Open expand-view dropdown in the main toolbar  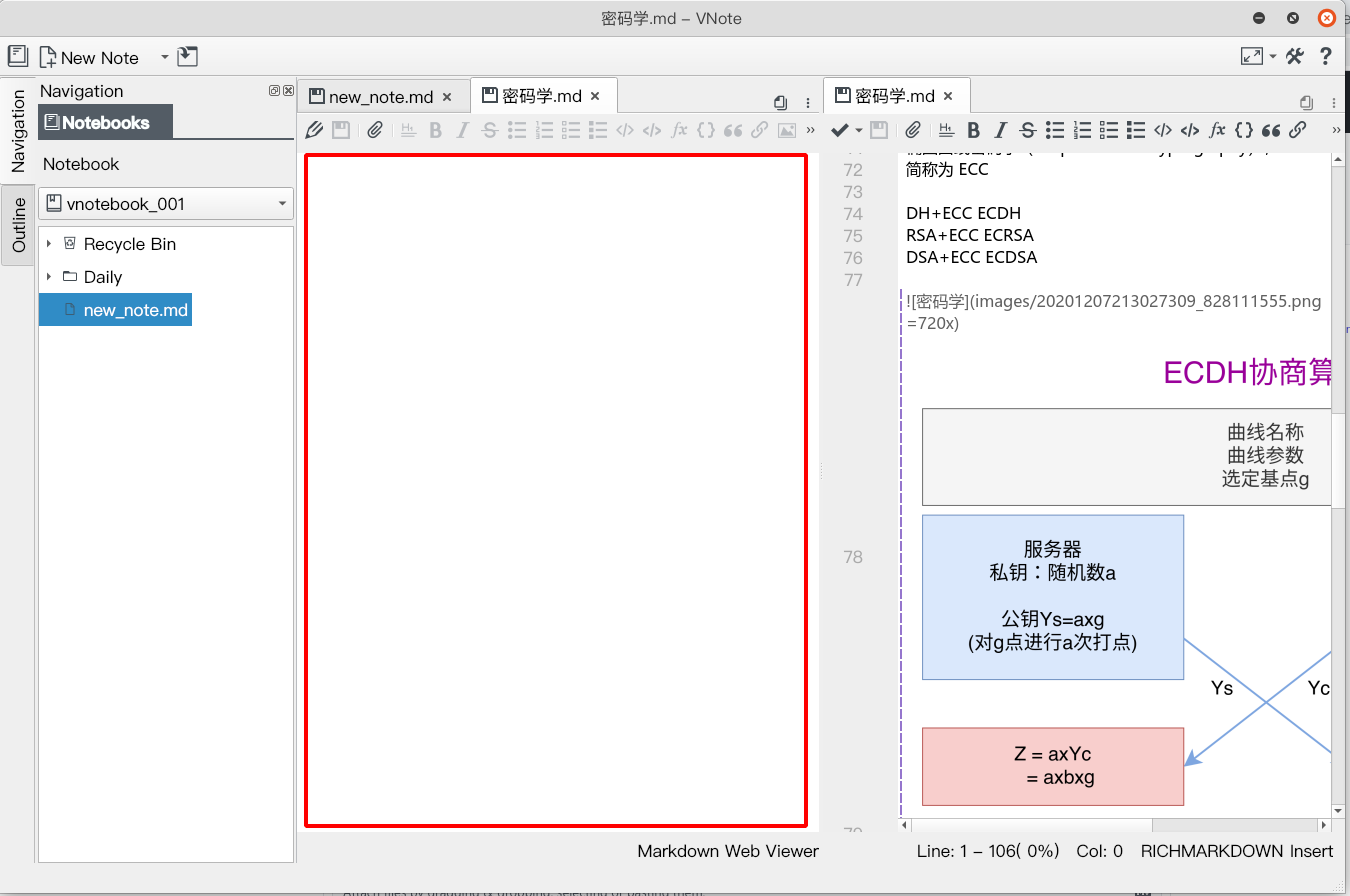click(1273, 57)
